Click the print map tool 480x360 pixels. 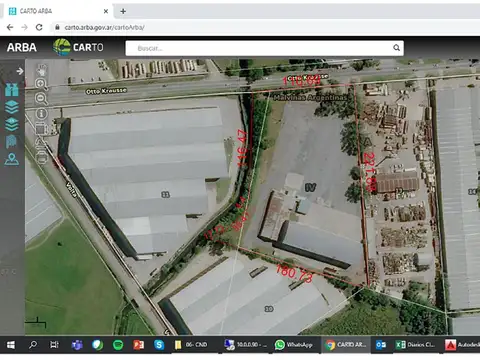pyautogui.click(x=42, y=157)
